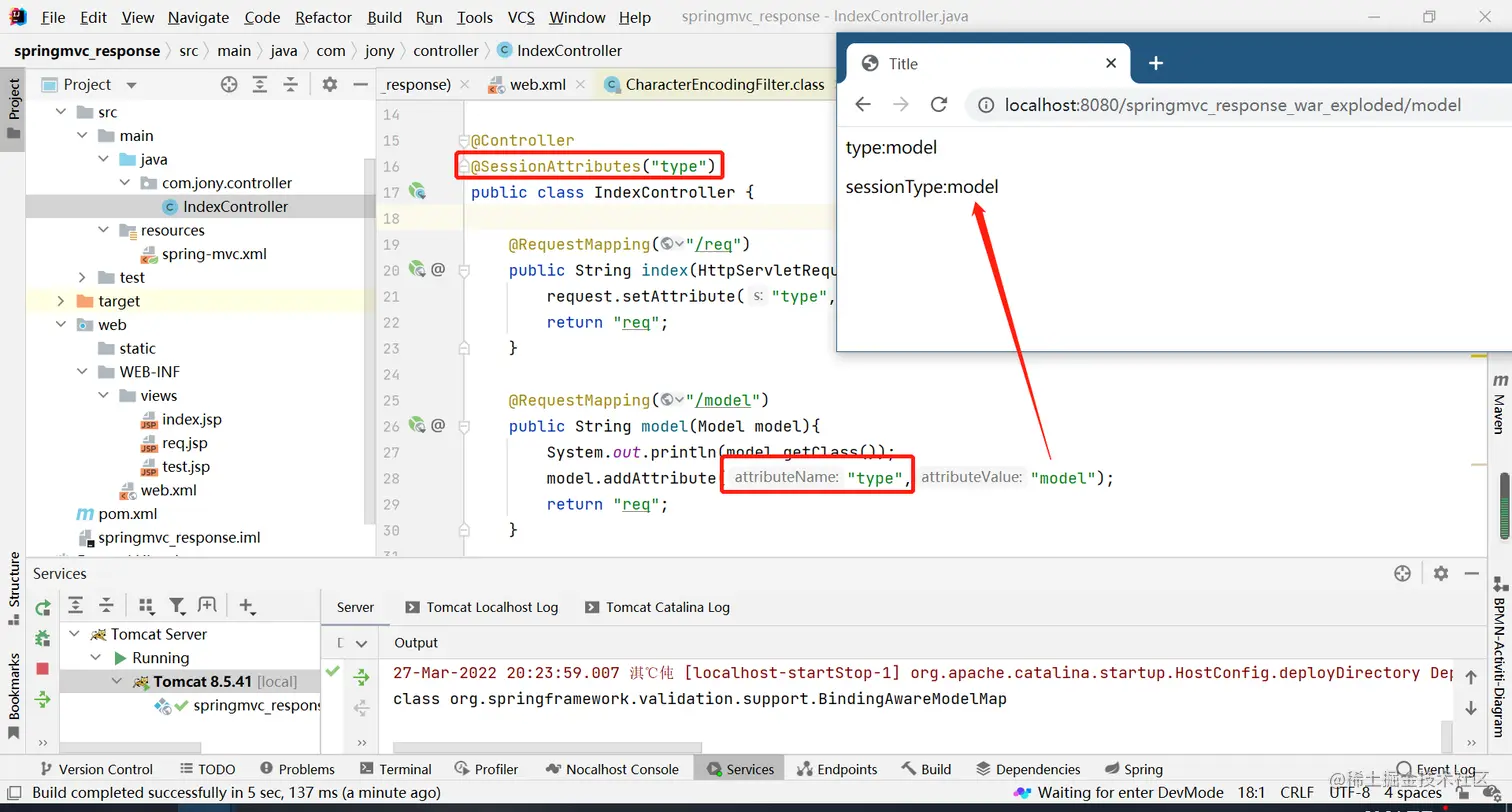The image size is (1512, 812).
Task: Toggle the Project tool window stripe button
Action: (14, 108)
